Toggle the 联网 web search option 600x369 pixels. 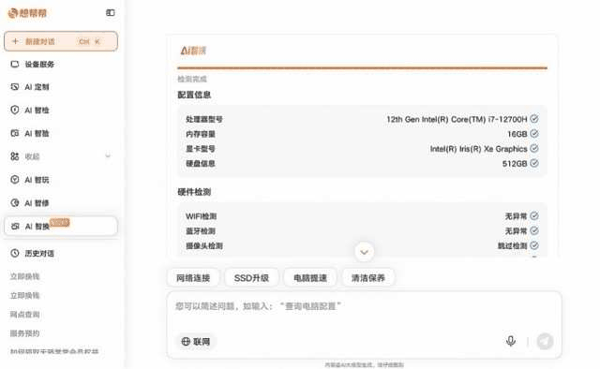196,341
